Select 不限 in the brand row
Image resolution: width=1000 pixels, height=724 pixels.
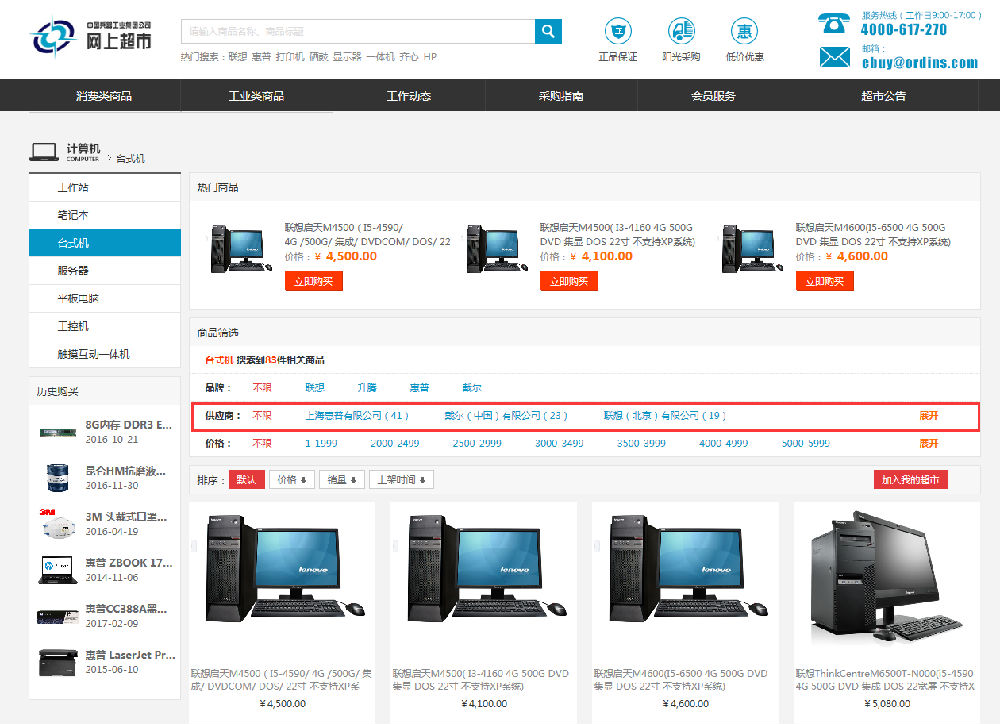pyautogui.click(x=262, y=387)
